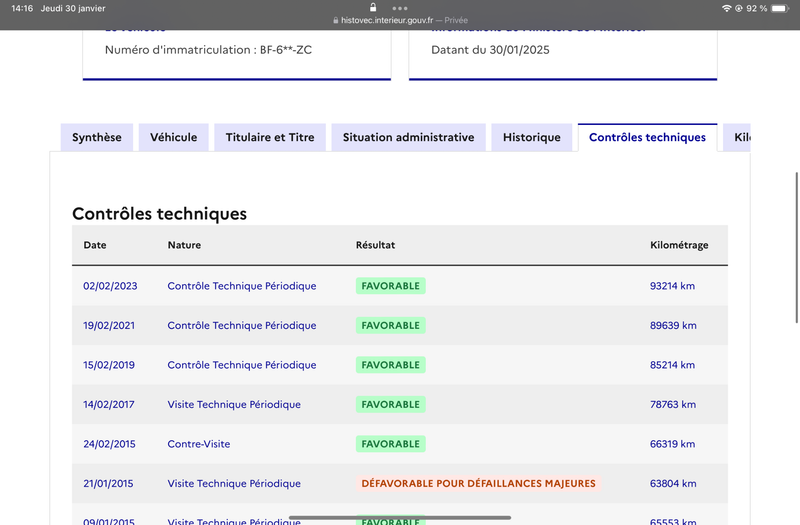Click the 63804 km value
The width and height of the screenshot is (800, 525).
click(673, 484)
